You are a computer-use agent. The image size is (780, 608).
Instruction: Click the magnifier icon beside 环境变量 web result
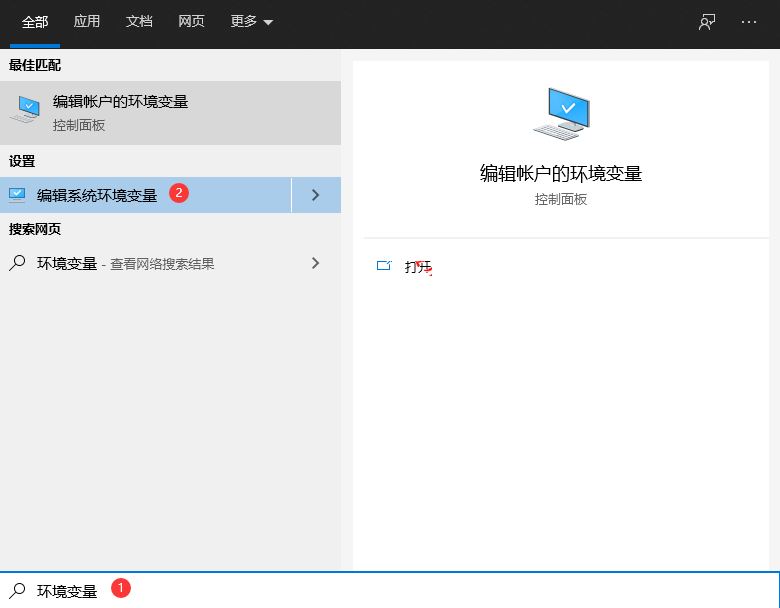[x=17, y=263]
